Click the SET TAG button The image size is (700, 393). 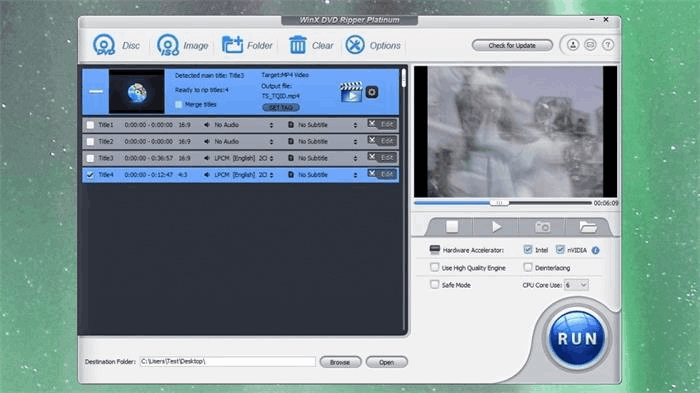(281, 108)
